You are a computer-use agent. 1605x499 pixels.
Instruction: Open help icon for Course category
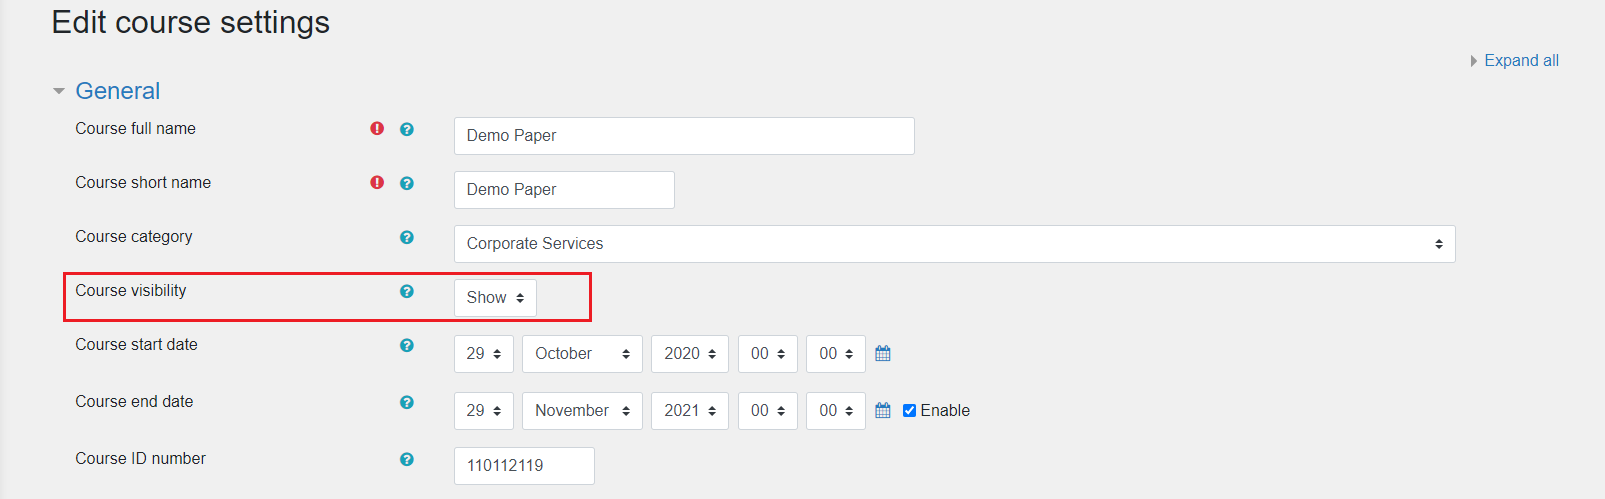click(407, 237)
